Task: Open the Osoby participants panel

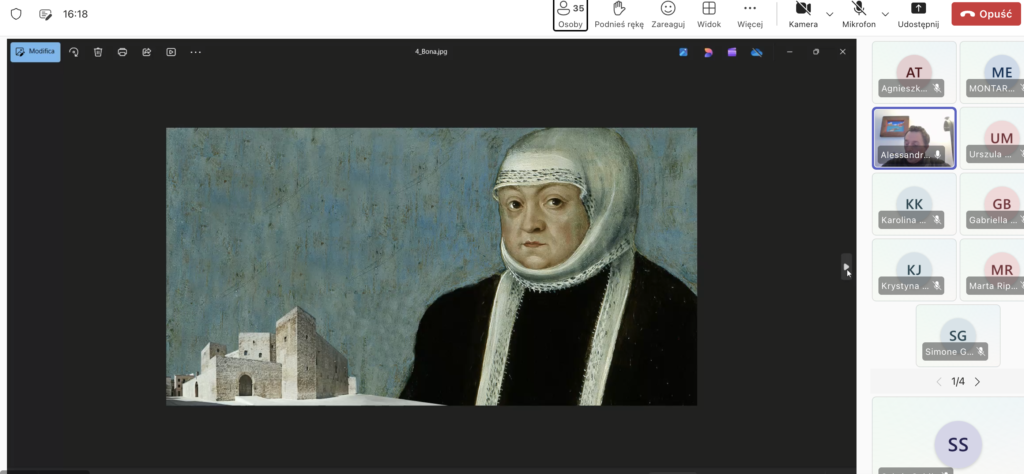Action: tap(570, 15)
